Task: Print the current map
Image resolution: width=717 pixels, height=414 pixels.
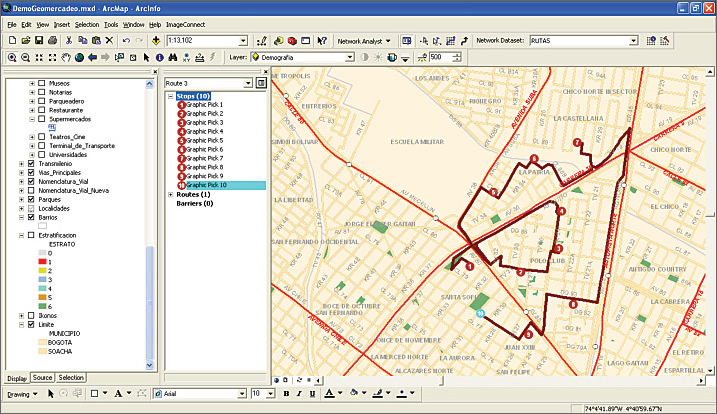Action: [x=53, y=41]
